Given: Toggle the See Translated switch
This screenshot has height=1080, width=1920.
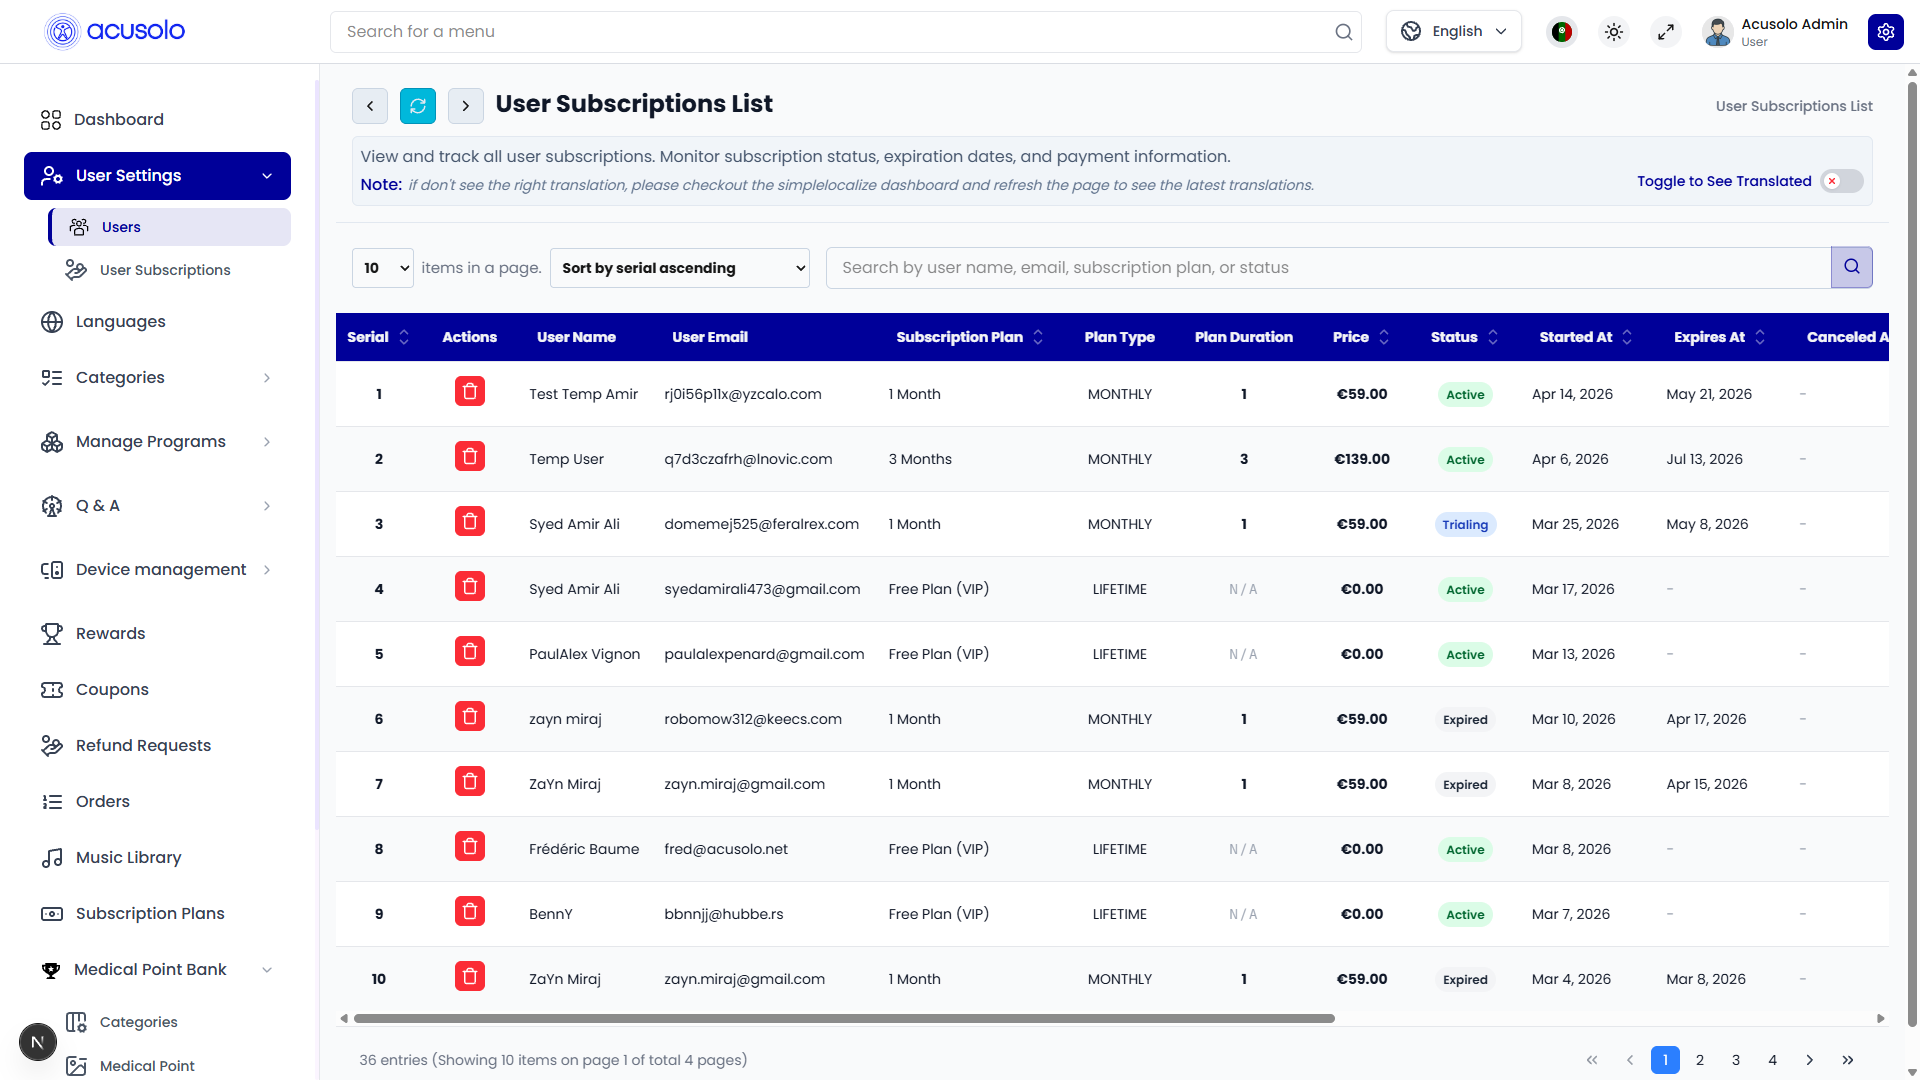Looking at the screenshot, I should [1842, 181].
